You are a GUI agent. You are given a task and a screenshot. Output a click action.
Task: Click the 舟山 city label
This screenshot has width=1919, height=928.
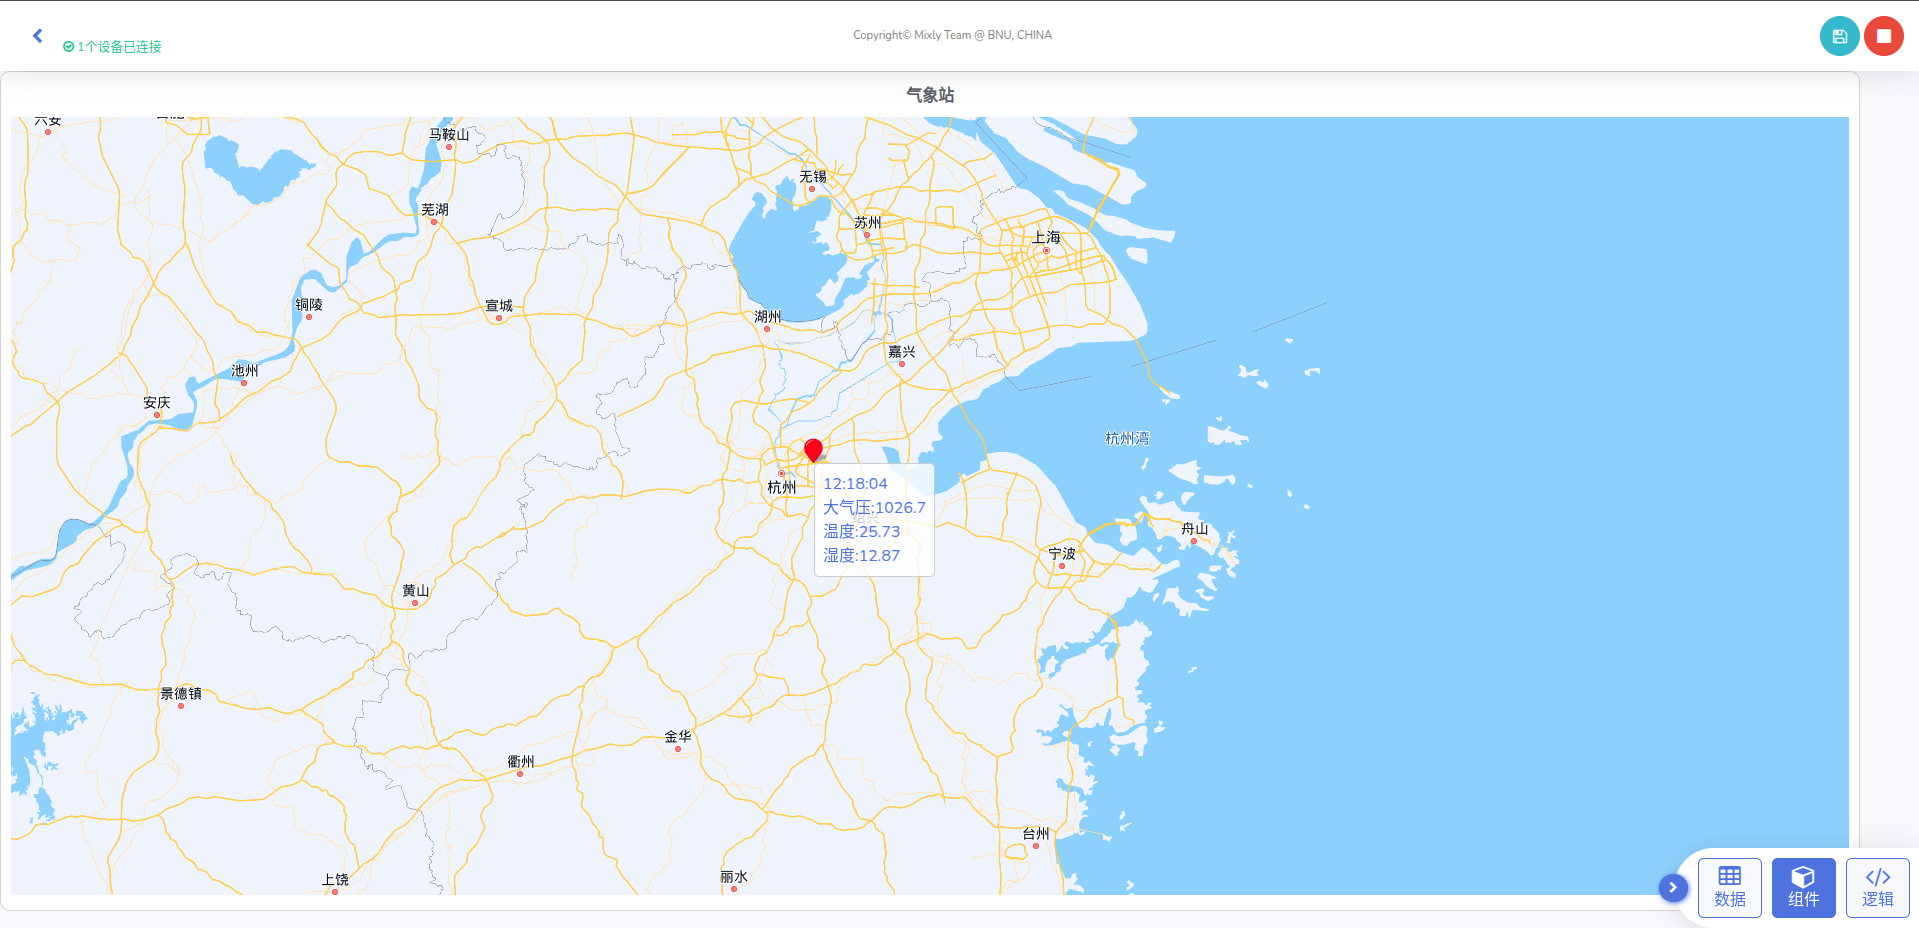tap(1194, 529)
